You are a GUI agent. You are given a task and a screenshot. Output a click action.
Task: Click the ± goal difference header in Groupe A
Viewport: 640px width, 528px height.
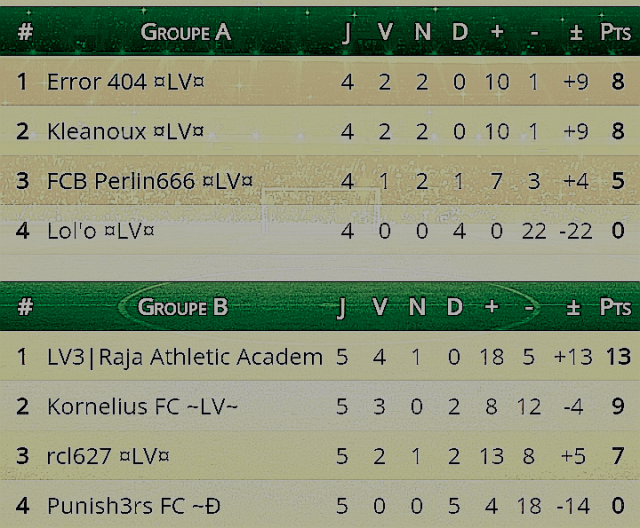coord(576,33)
